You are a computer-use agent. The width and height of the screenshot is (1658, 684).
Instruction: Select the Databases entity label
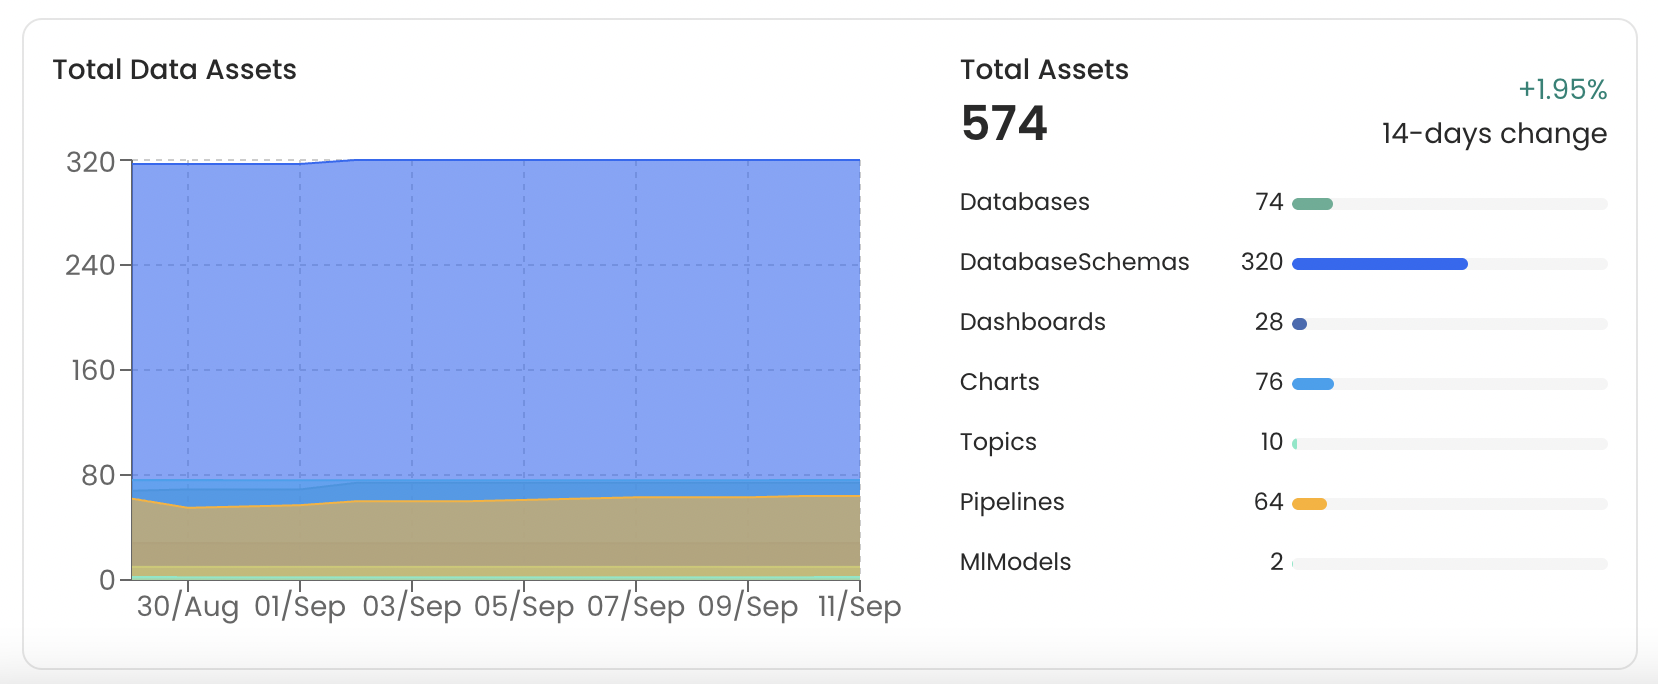click(x=1024, y=202)
